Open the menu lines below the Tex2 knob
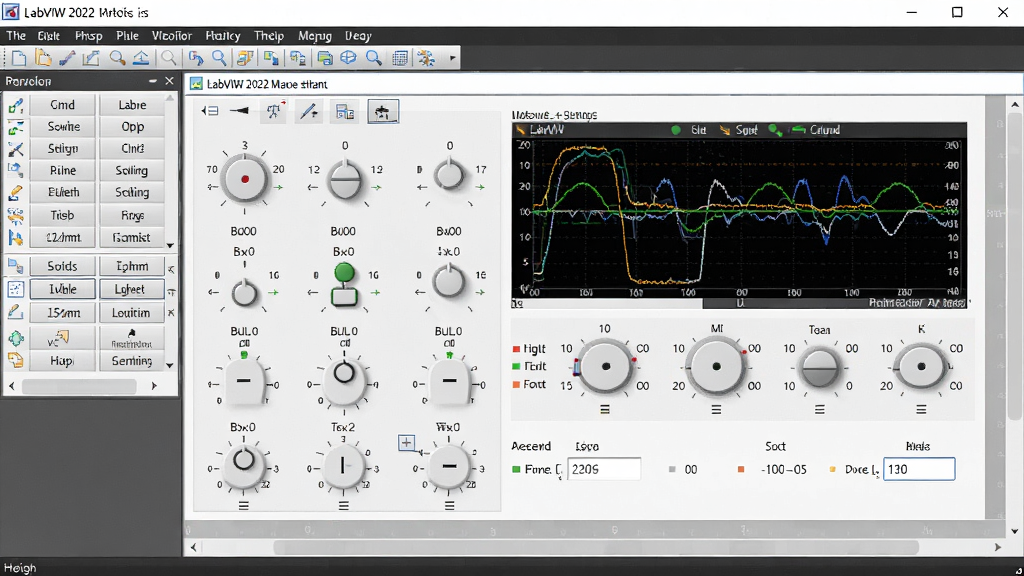 [x=344, y=505]
